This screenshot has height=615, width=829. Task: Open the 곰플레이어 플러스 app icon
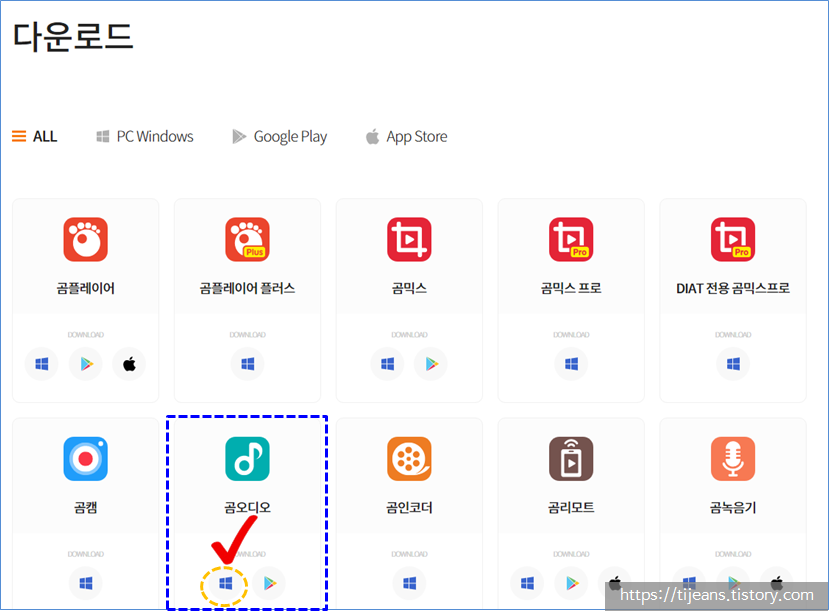(247, 240)
